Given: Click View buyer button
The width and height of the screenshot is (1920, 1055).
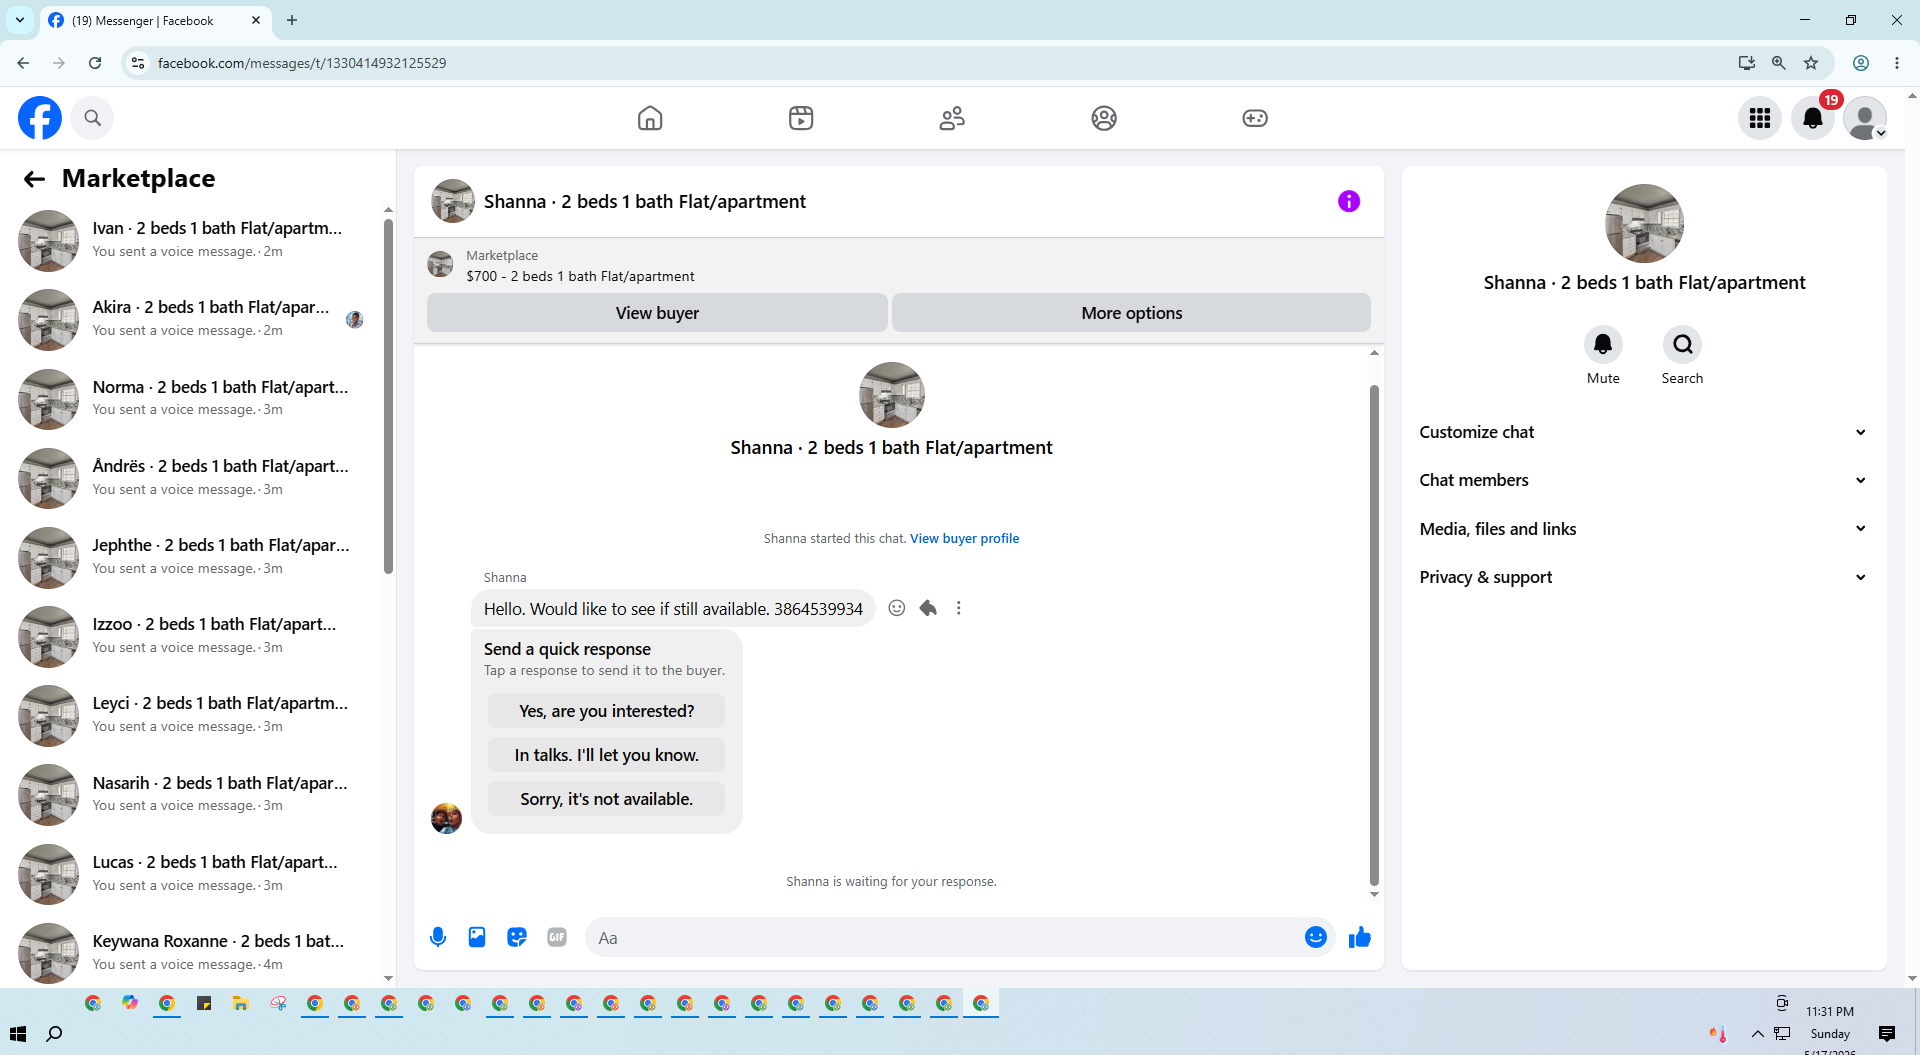Looking at the screenshot, I should pyautogui.click(x=657, y=313).
